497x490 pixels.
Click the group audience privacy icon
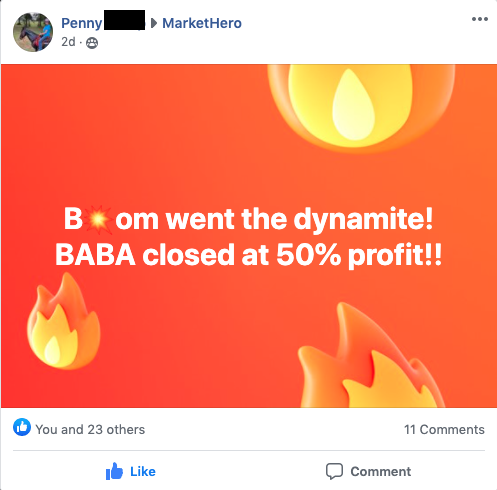[x=92, y=43]
